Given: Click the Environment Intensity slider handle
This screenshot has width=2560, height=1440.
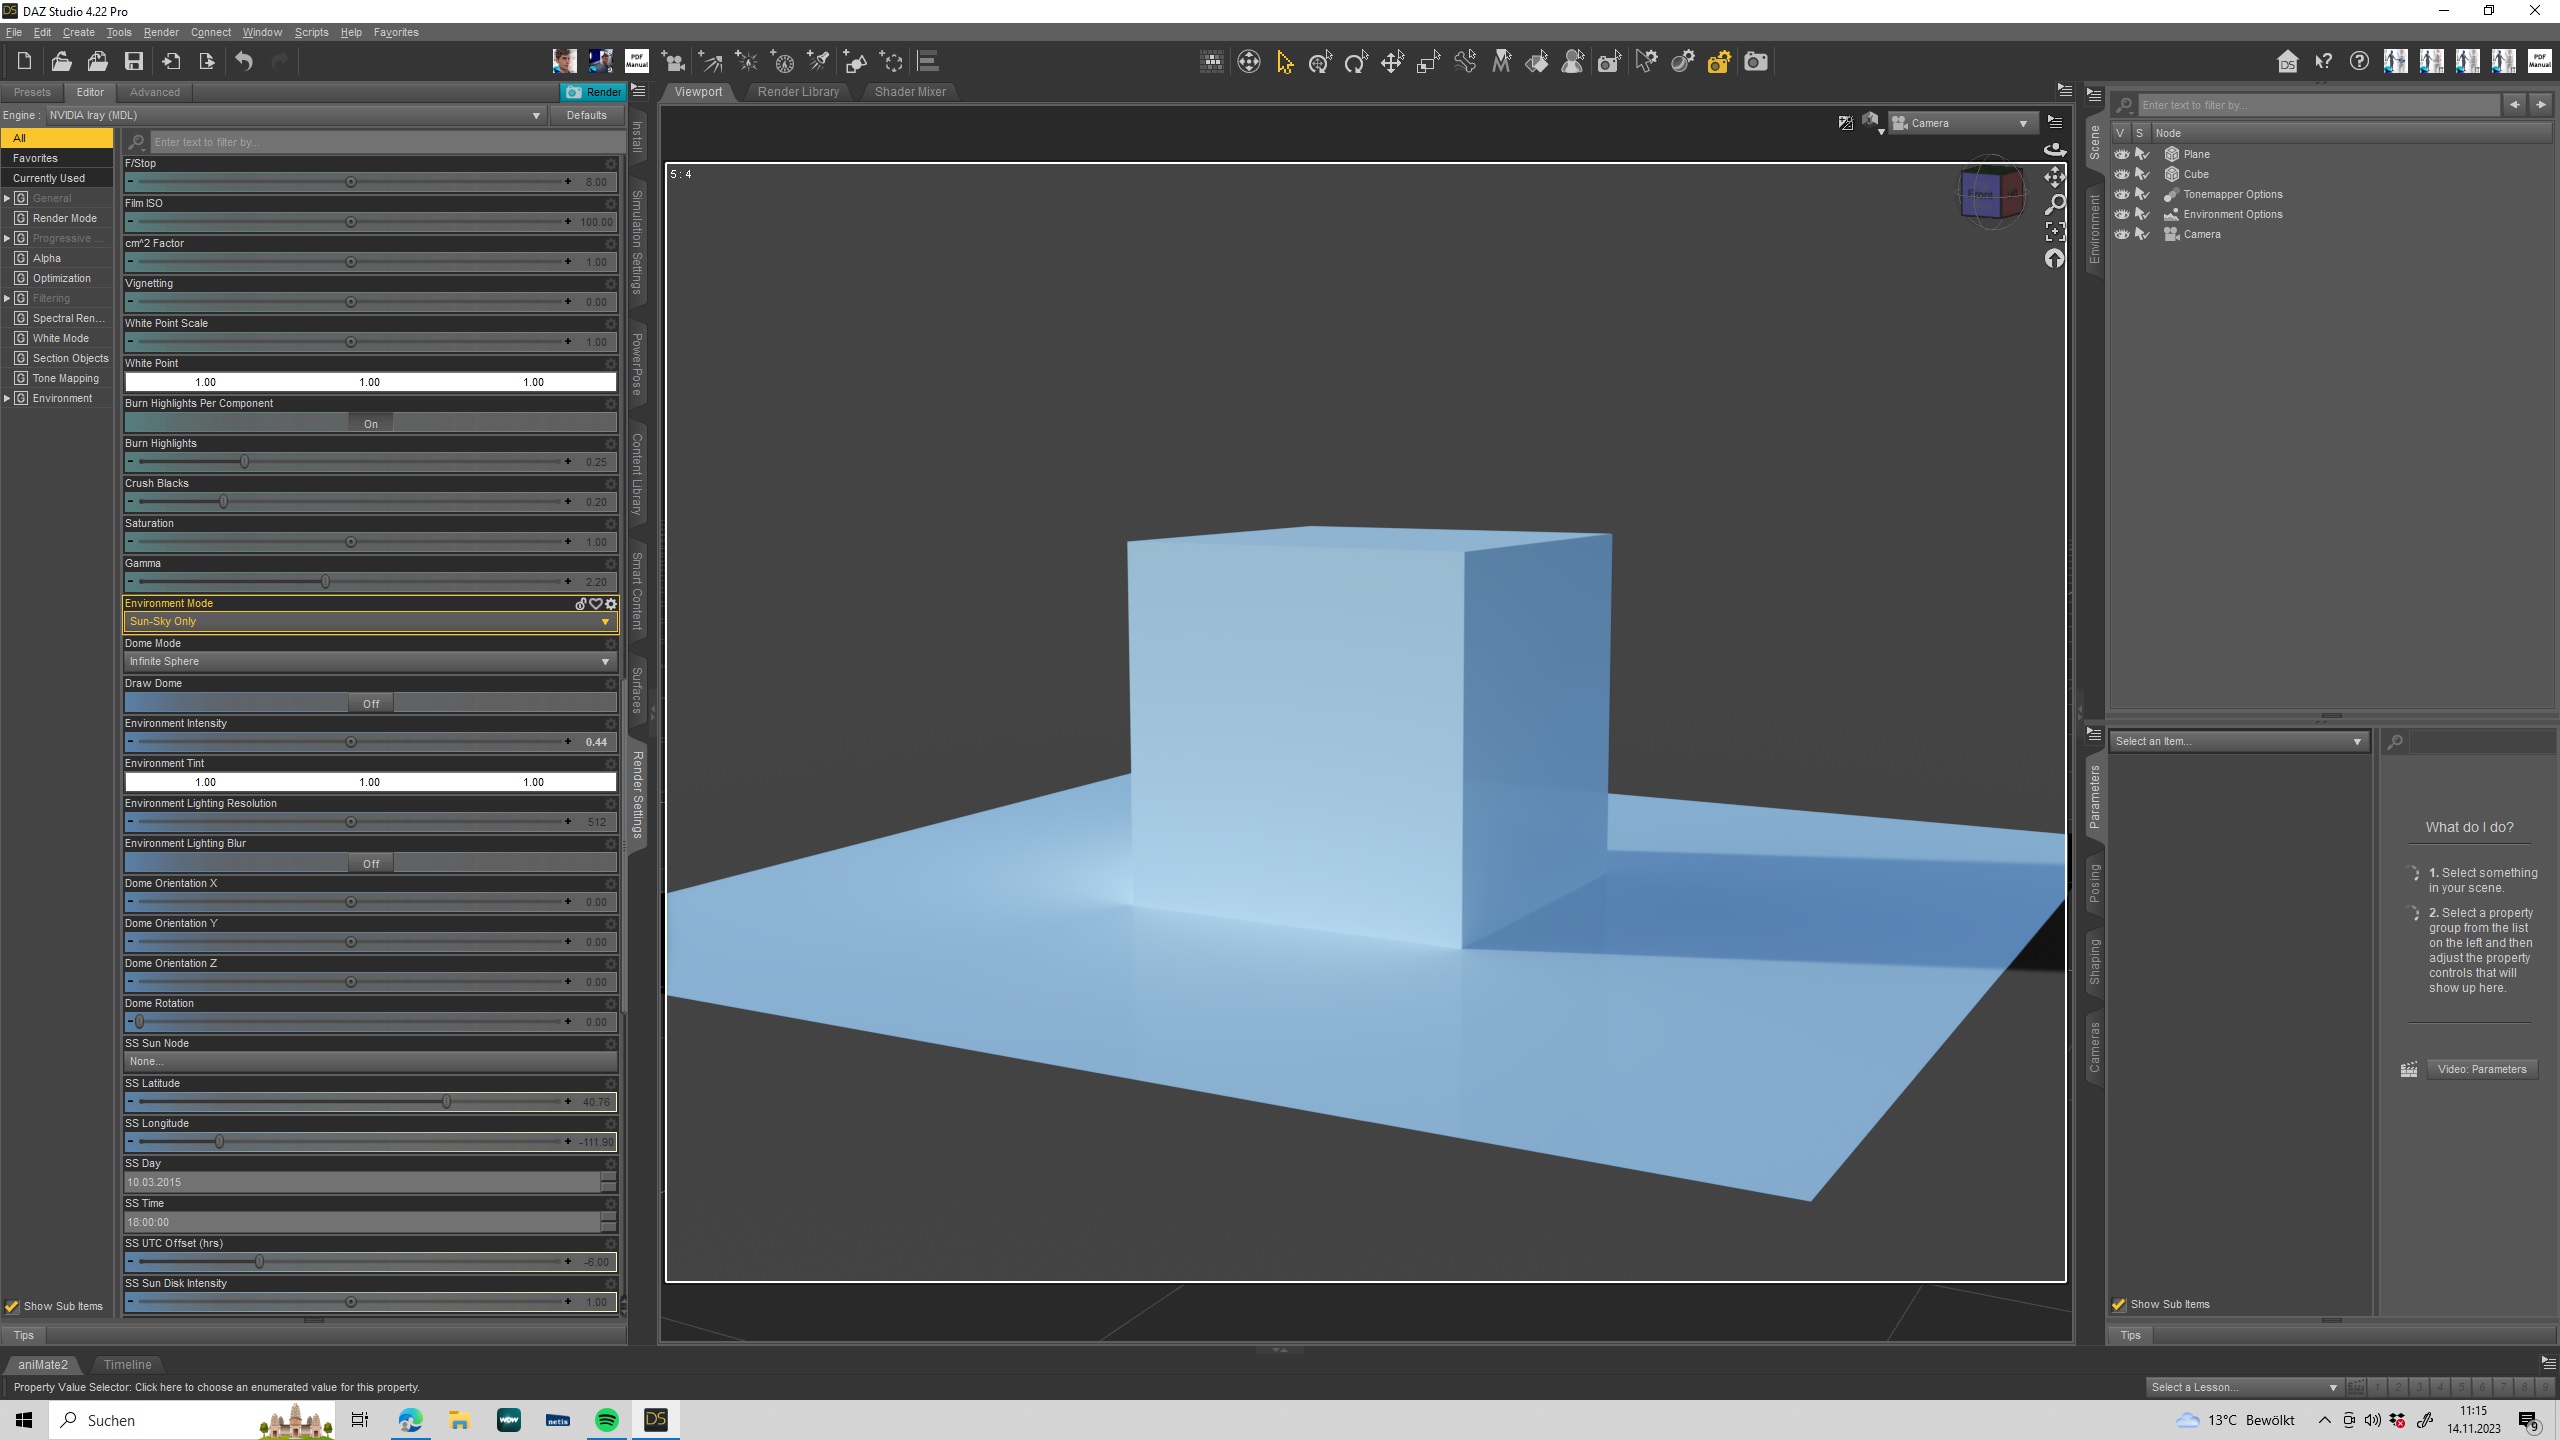Looking at the screenshot, I should [351, 742].
